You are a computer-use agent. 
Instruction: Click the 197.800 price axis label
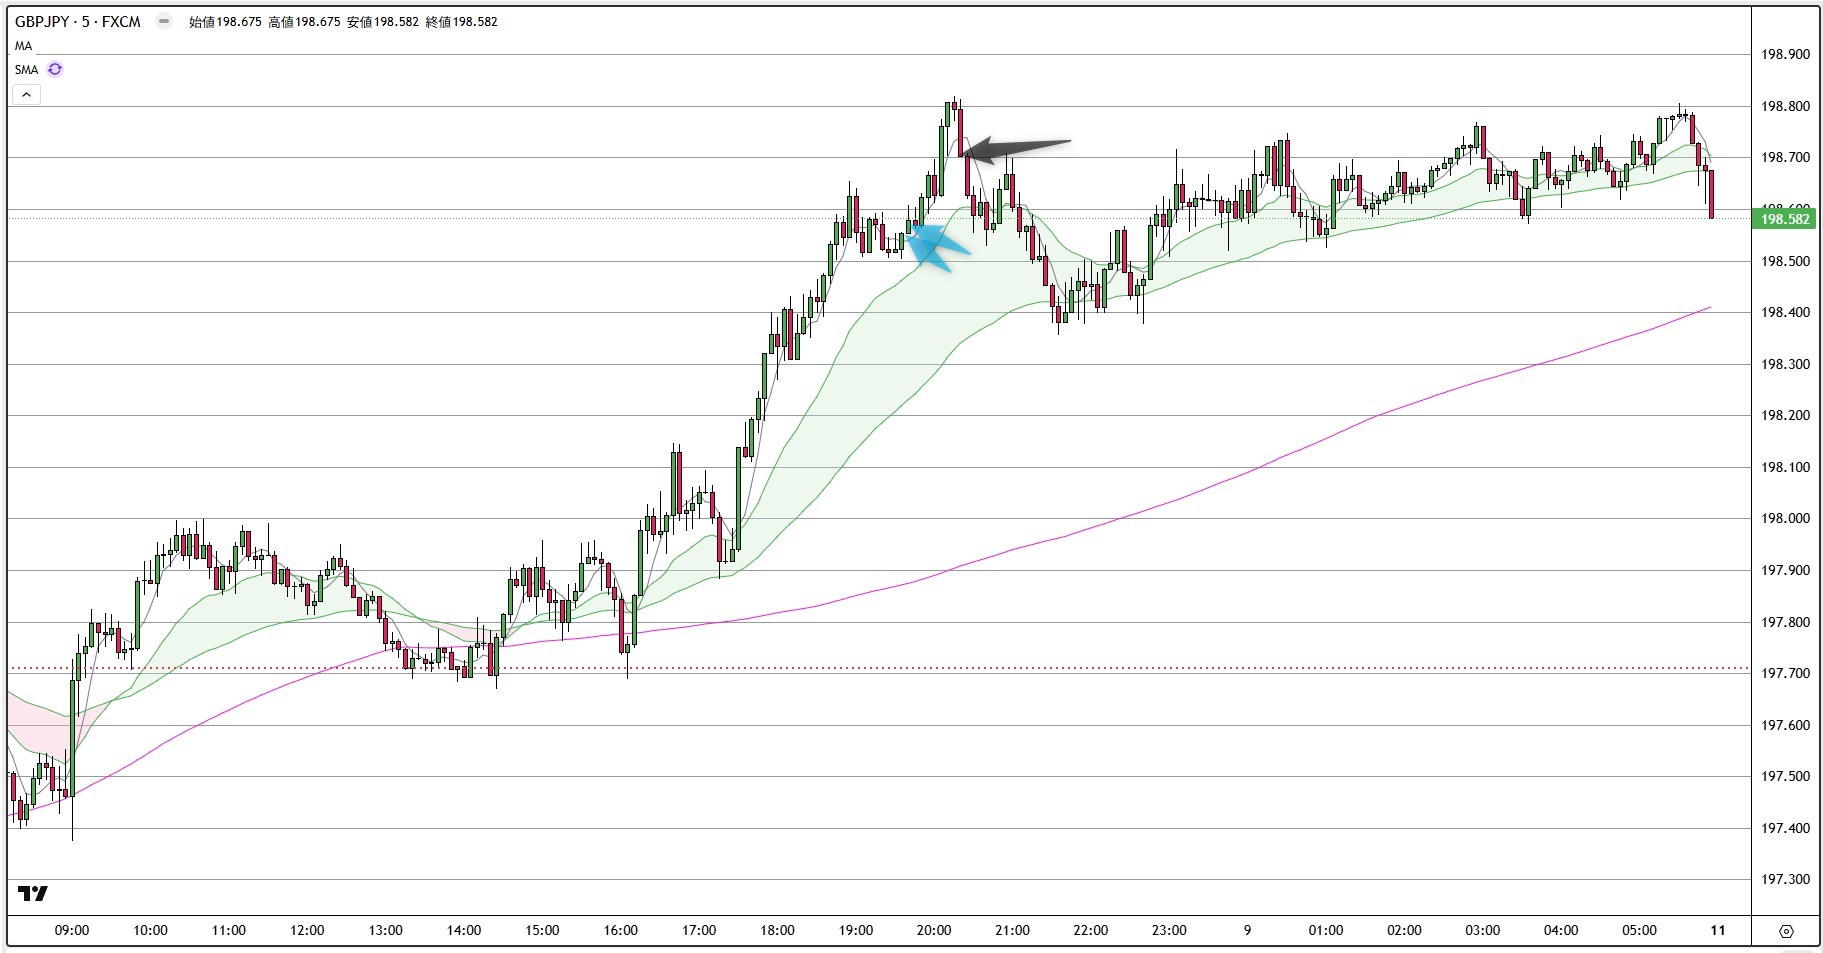pyautogui.click(x=1785, y=622)
